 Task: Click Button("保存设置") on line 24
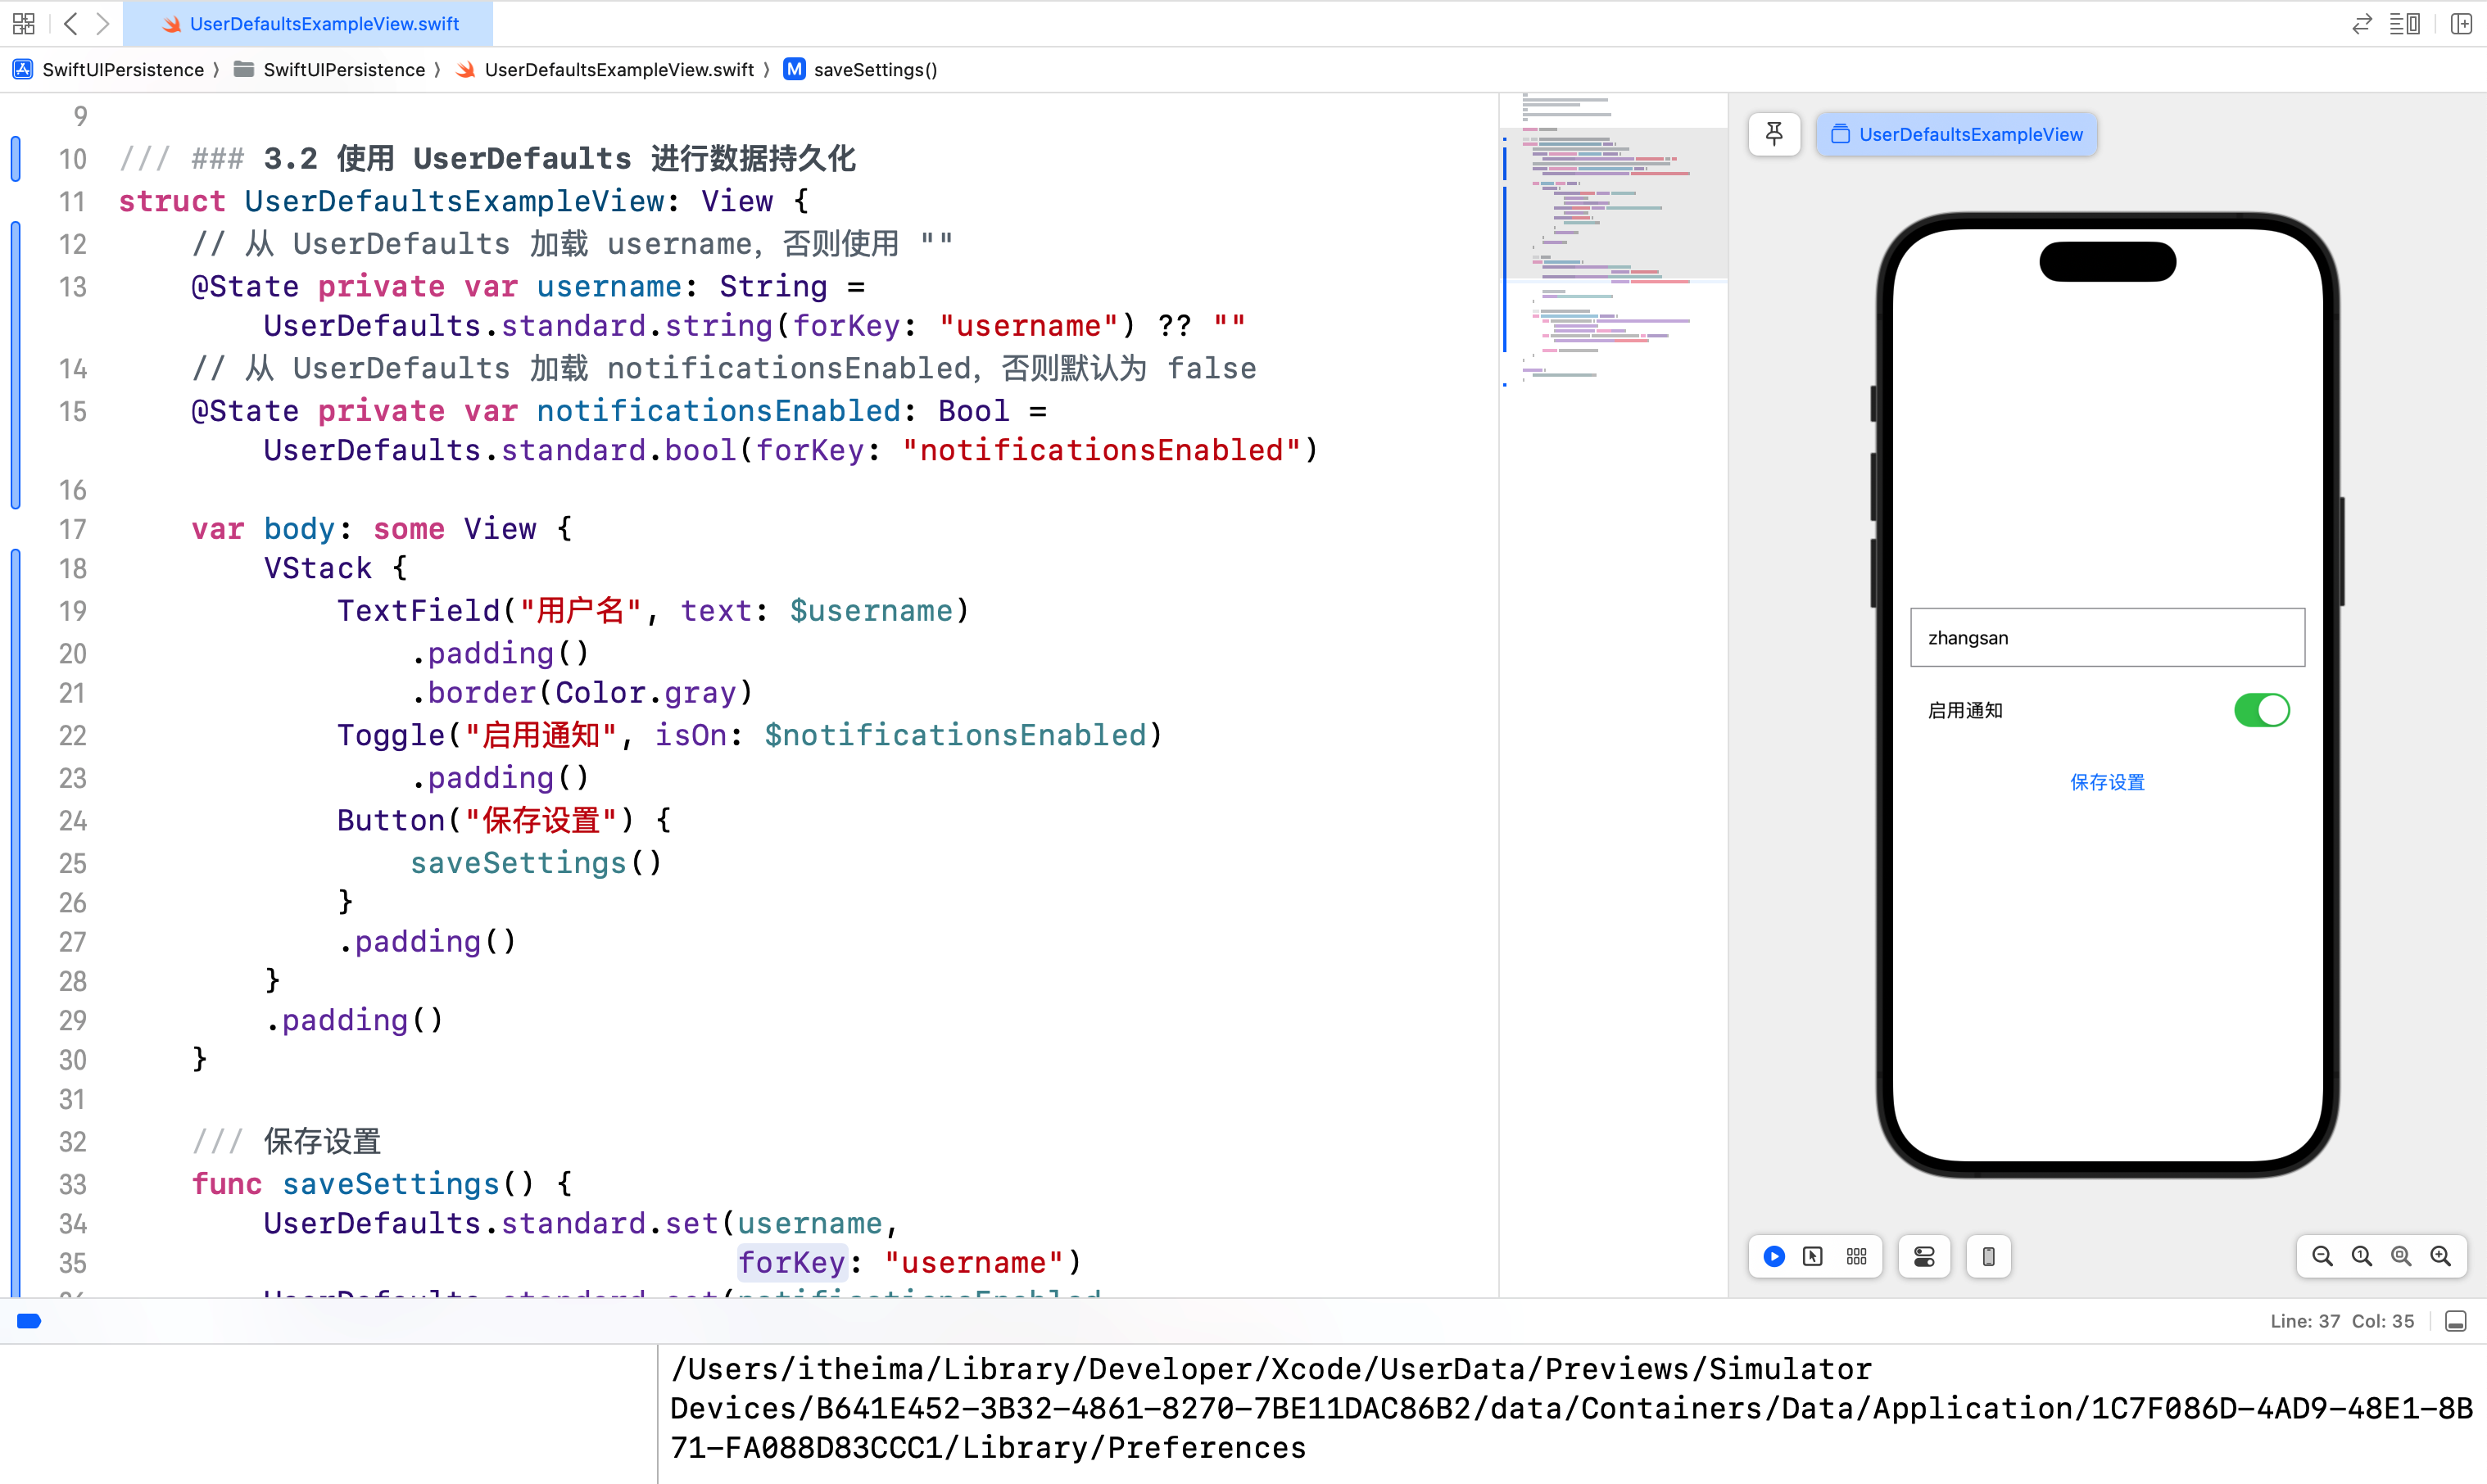coord(485,820)
